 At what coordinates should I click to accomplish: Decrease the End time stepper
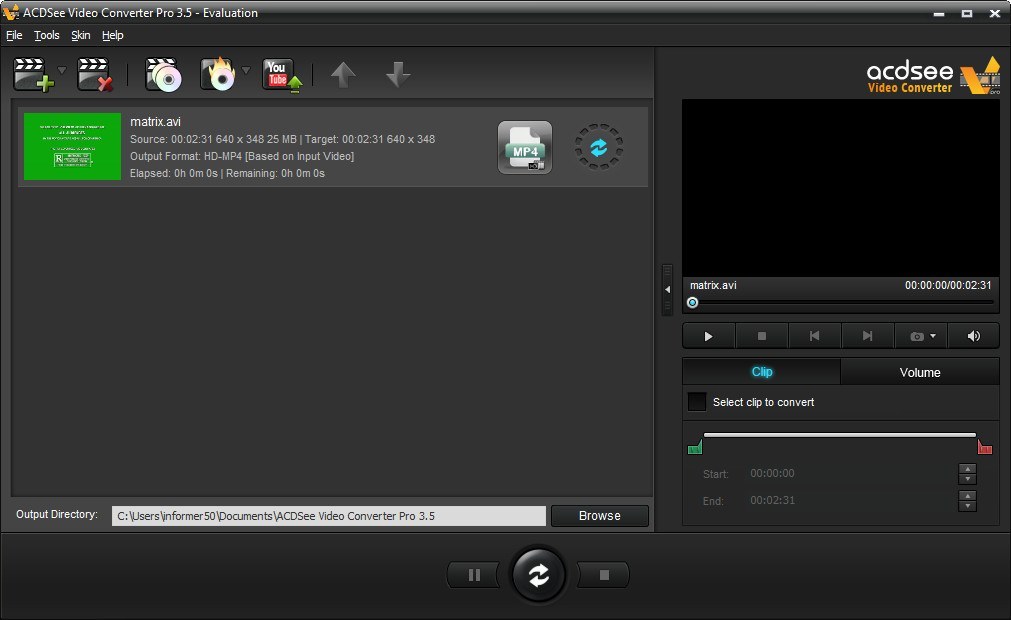(967, 506)
